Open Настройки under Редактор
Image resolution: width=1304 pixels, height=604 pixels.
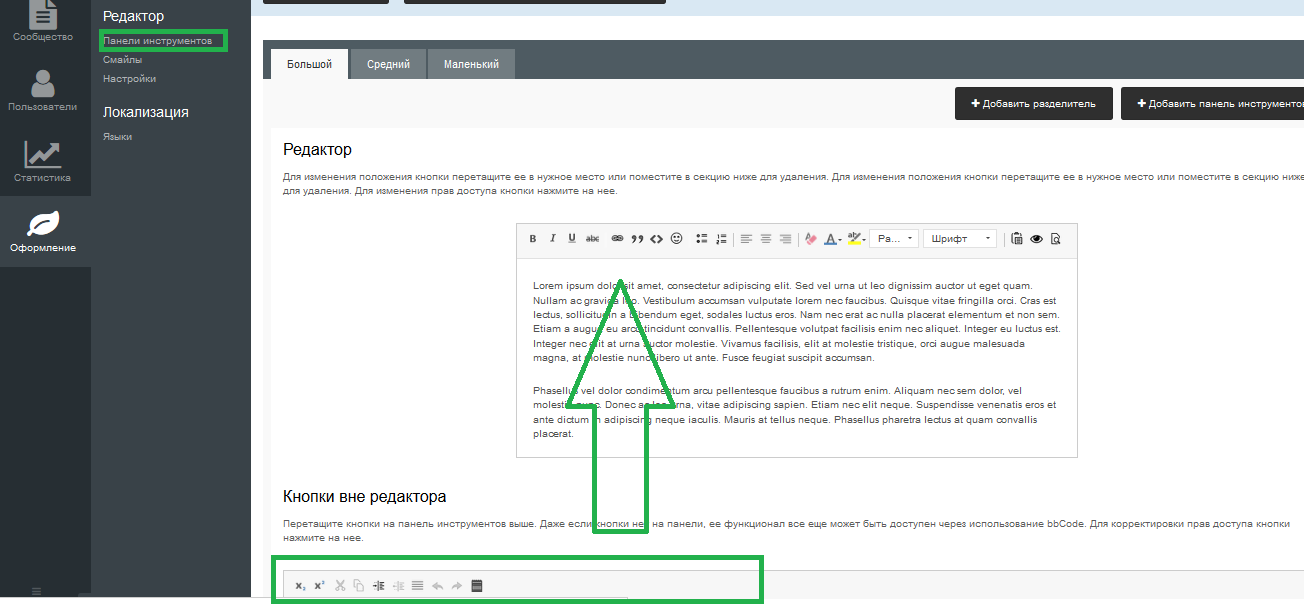click(129, 79)
